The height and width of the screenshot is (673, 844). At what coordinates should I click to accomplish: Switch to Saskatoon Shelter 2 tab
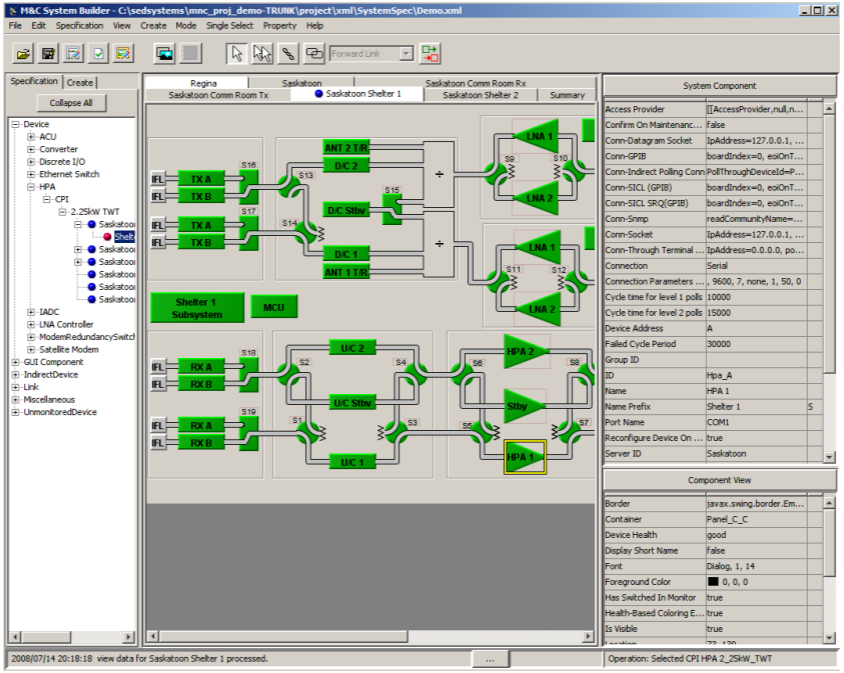point(480,95)
